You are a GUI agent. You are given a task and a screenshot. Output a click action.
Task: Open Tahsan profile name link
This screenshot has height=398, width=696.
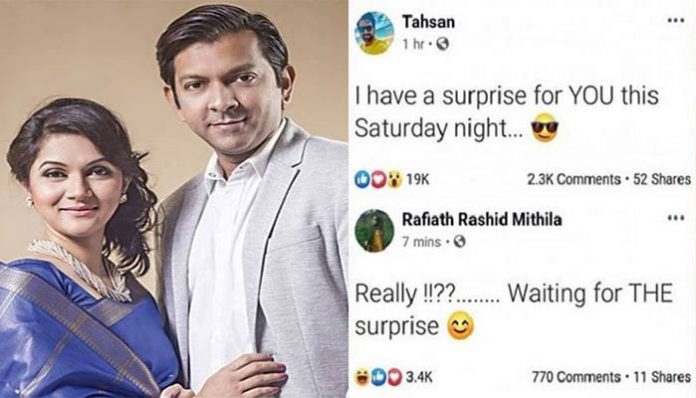[428, 22]
